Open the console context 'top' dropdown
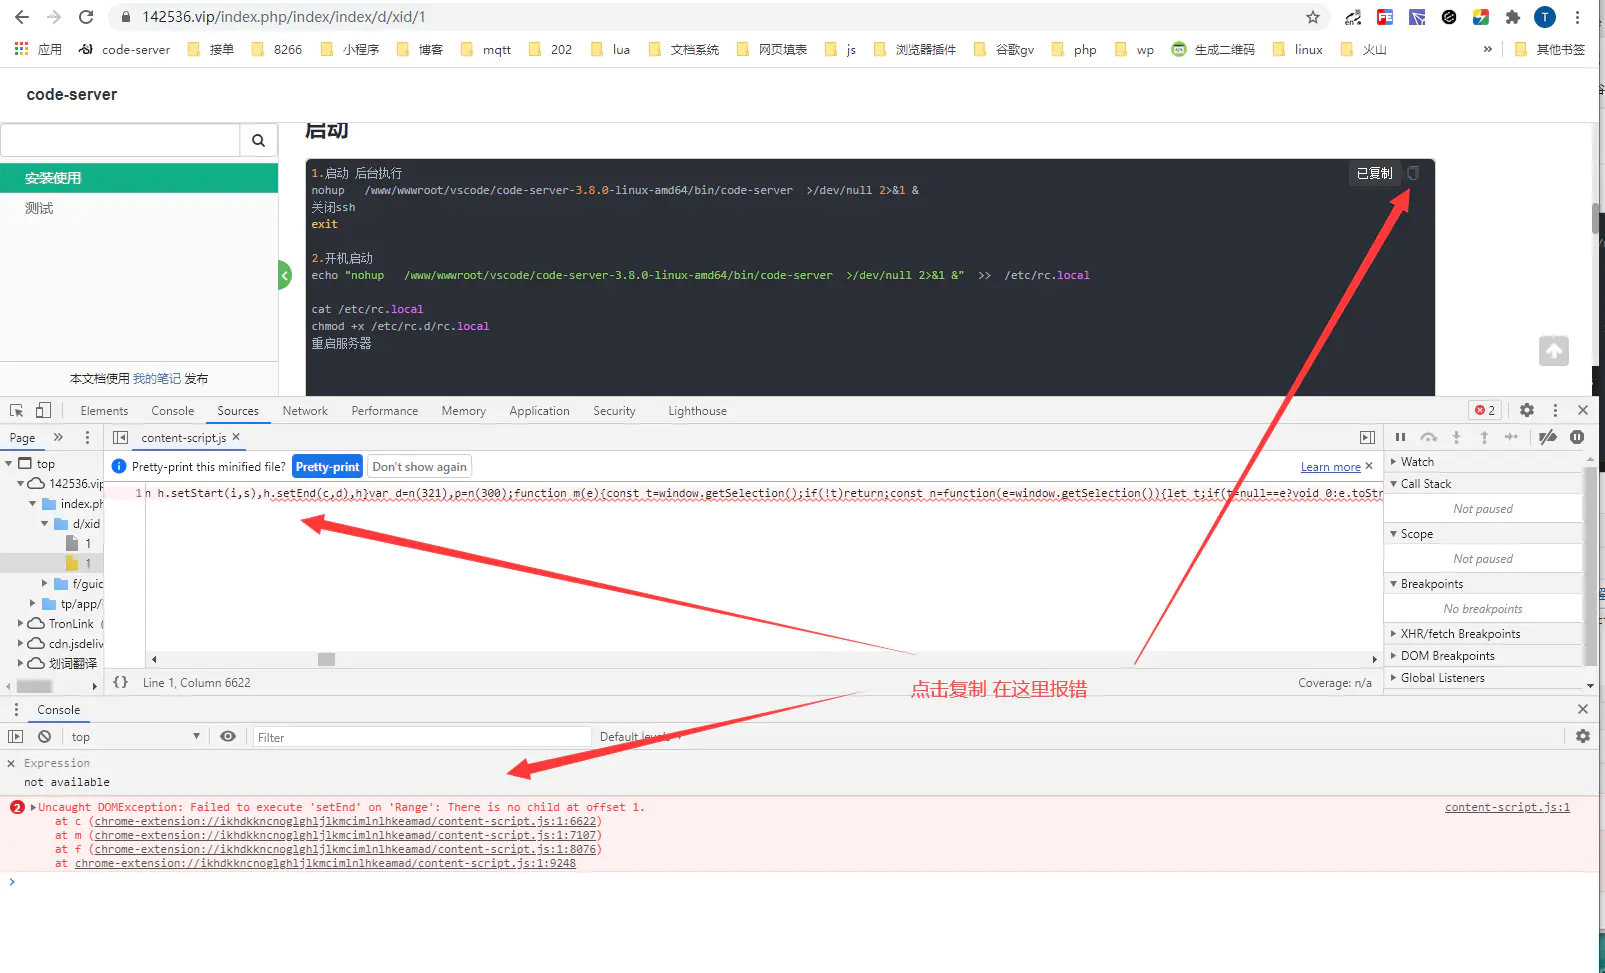The image size is (1605, 973). tap(135, 736)
